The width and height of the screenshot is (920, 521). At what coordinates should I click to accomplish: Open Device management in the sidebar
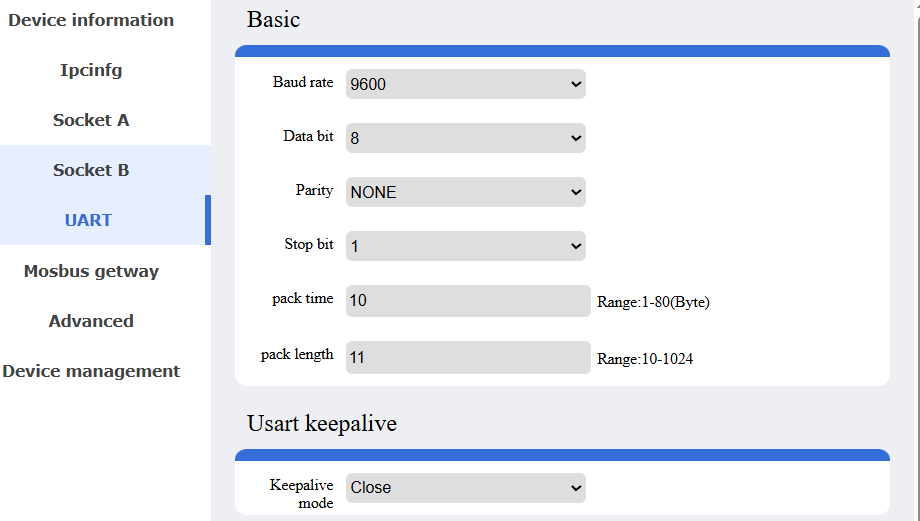pyautogui.click(x=91, y=371)
